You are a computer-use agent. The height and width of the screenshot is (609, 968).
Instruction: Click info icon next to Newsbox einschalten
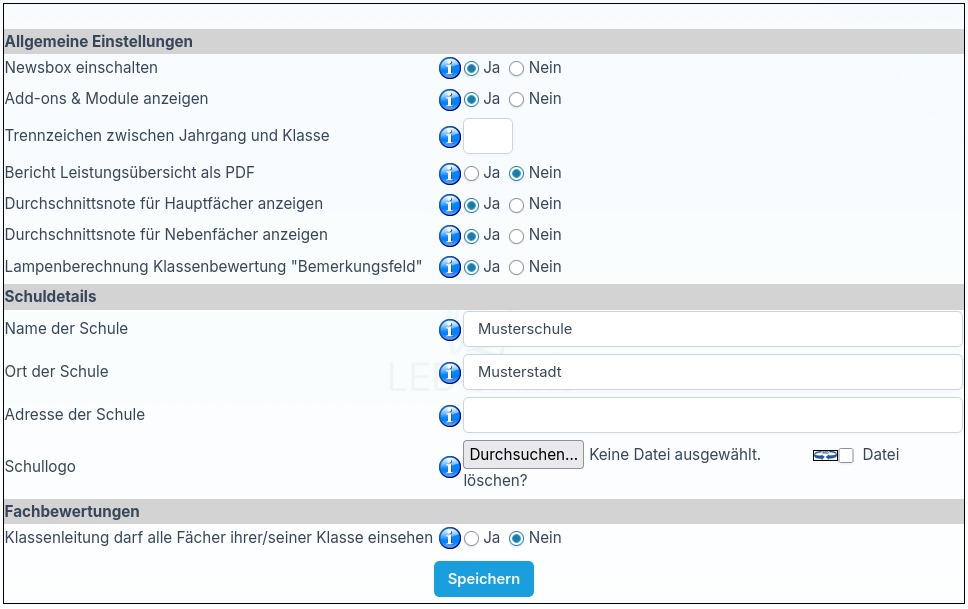450,69
